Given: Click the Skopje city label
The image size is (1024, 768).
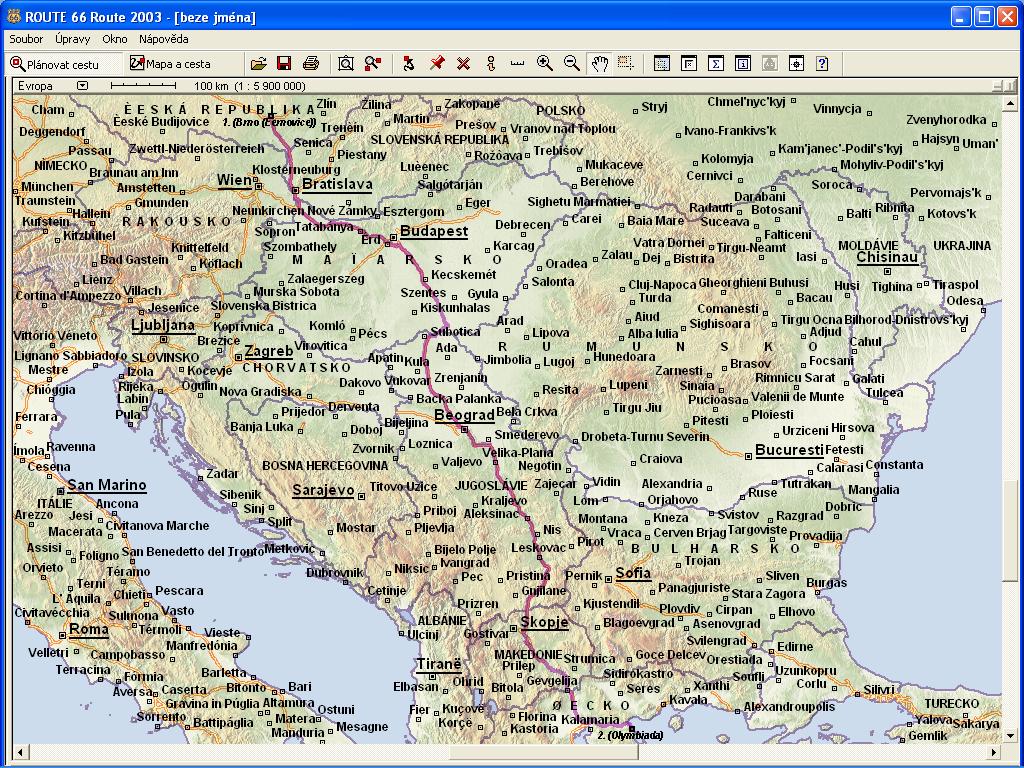Looking at the screenshot, I should 545,622.
